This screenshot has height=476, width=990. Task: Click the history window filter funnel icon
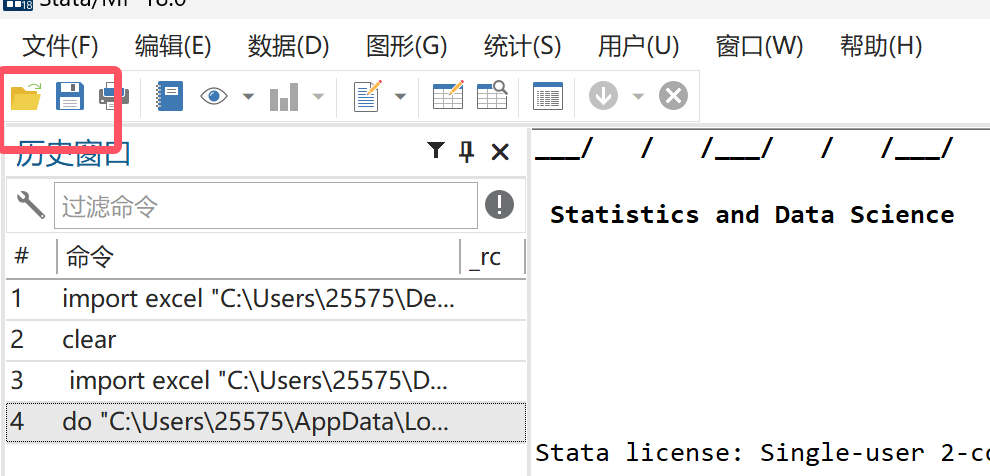click(436, 150)
